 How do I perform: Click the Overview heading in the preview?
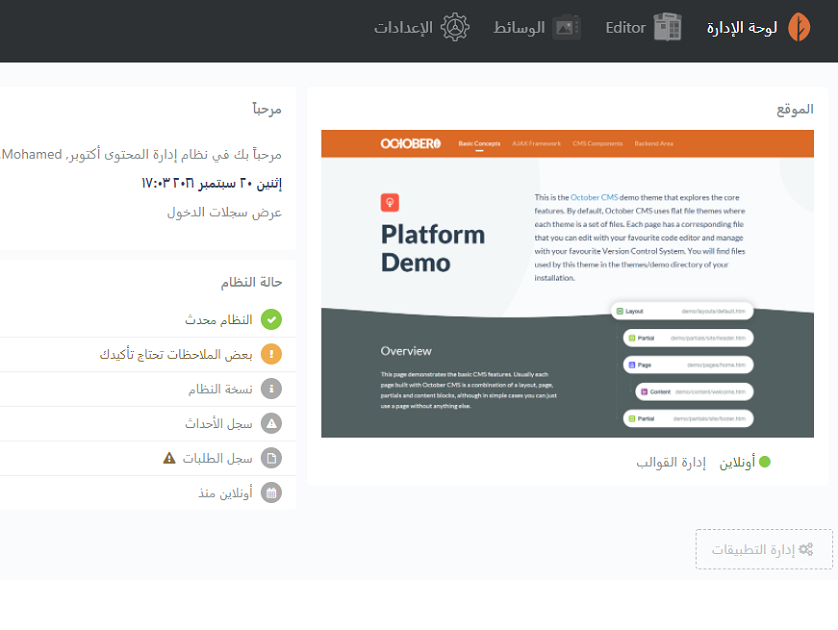click(406, 351)
